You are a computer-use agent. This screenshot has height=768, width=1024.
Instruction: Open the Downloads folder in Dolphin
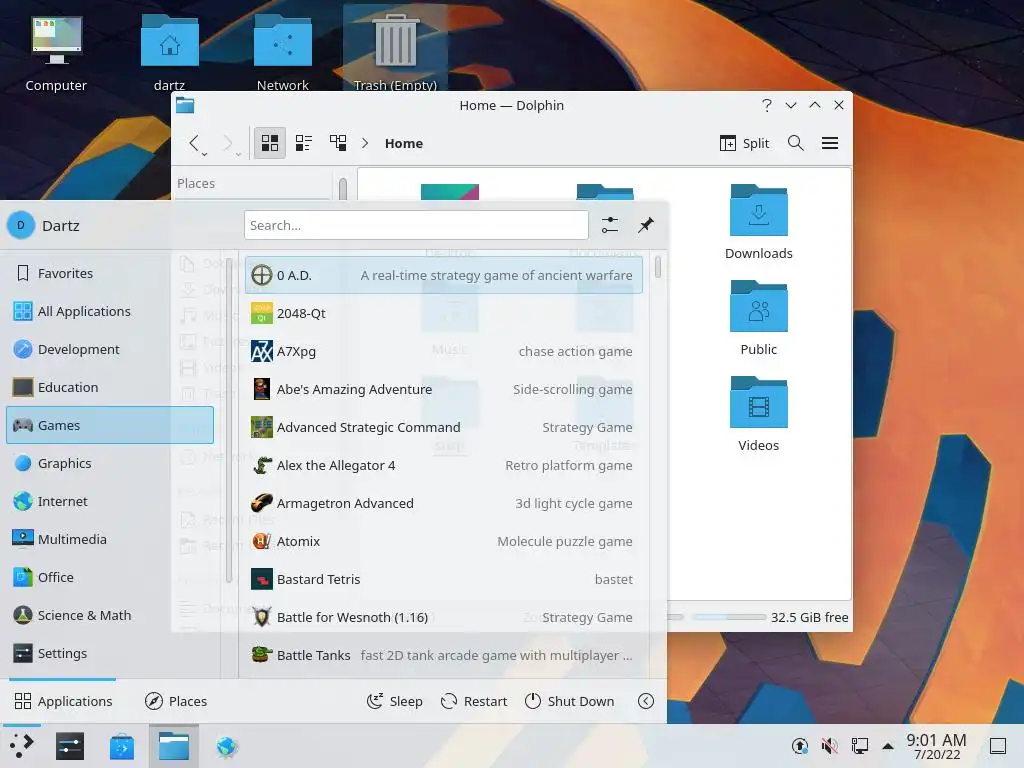759,222
